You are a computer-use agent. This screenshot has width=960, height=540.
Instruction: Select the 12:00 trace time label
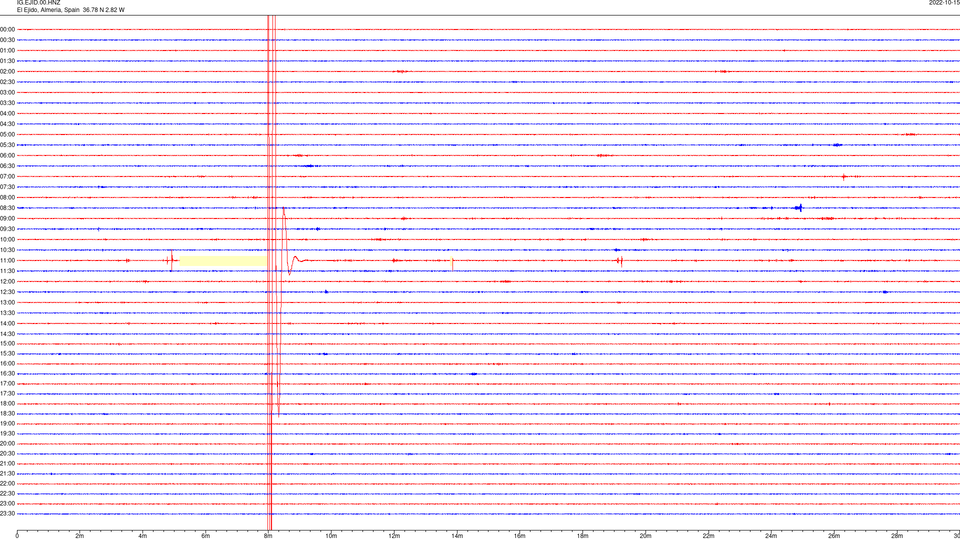7,282
